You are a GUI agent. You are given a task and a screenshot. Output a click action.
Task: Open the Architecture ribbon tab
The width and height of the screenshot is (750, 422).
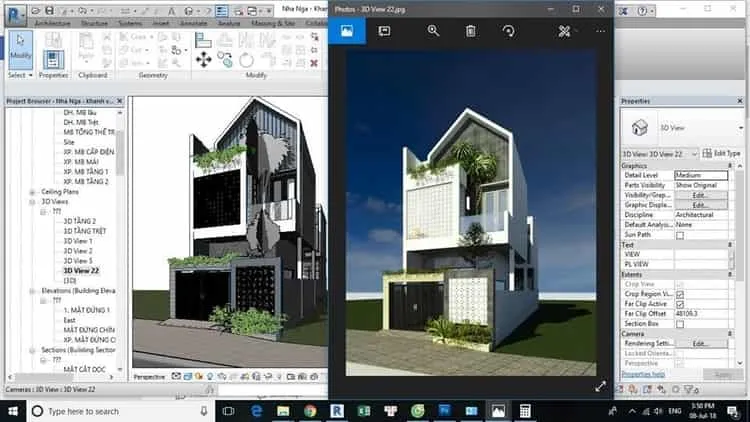click(x=53, y=23)
